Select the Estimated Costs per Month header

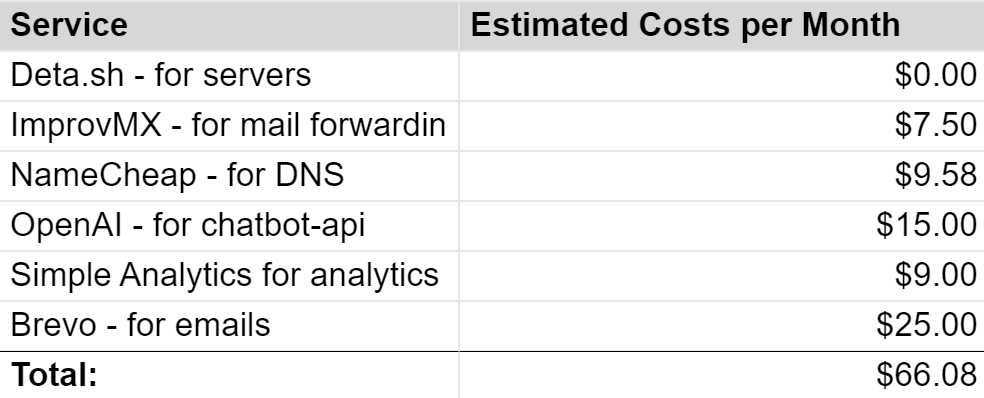pos(722,25)
